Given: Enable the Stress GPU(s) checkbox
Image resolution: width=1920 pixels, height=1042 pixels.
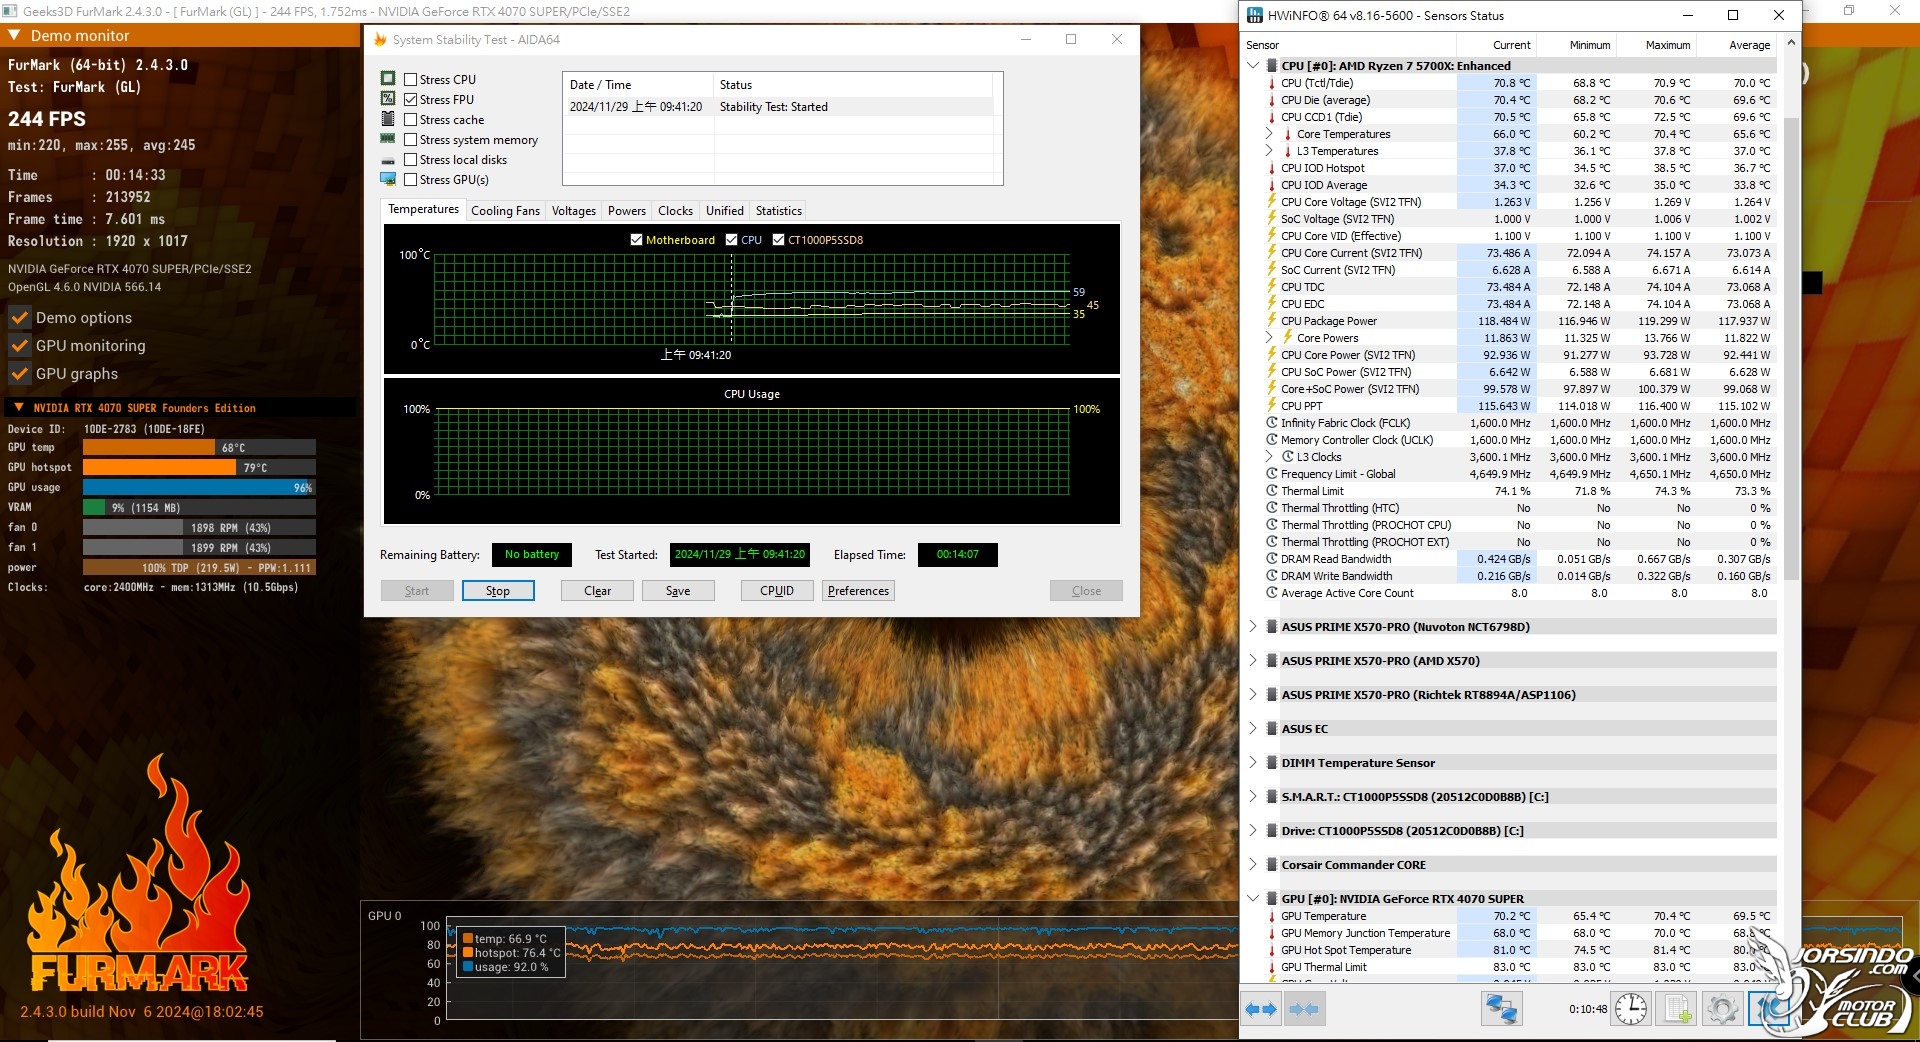Looking at the screenshot, I should point(411,179).
